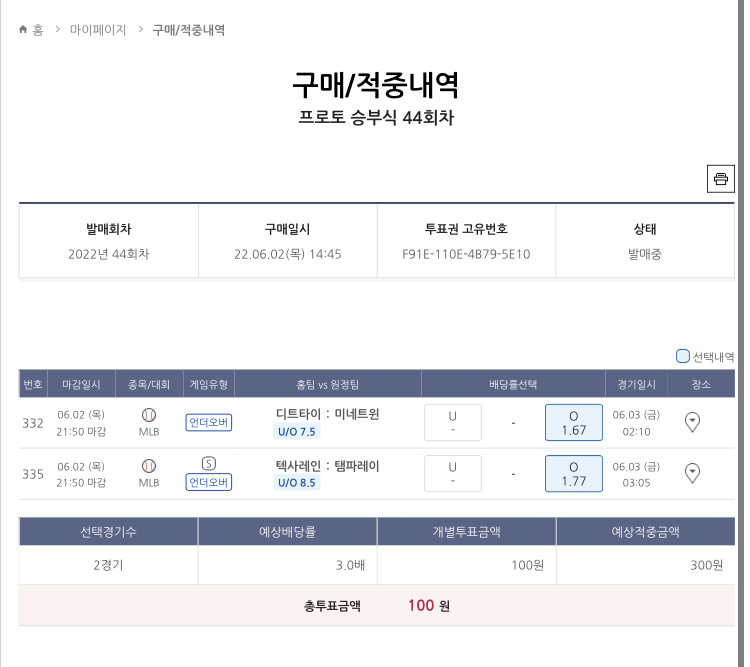The image size is (750, 667).
Task: Open venue location pin for game 332
Action: [692, 422]
